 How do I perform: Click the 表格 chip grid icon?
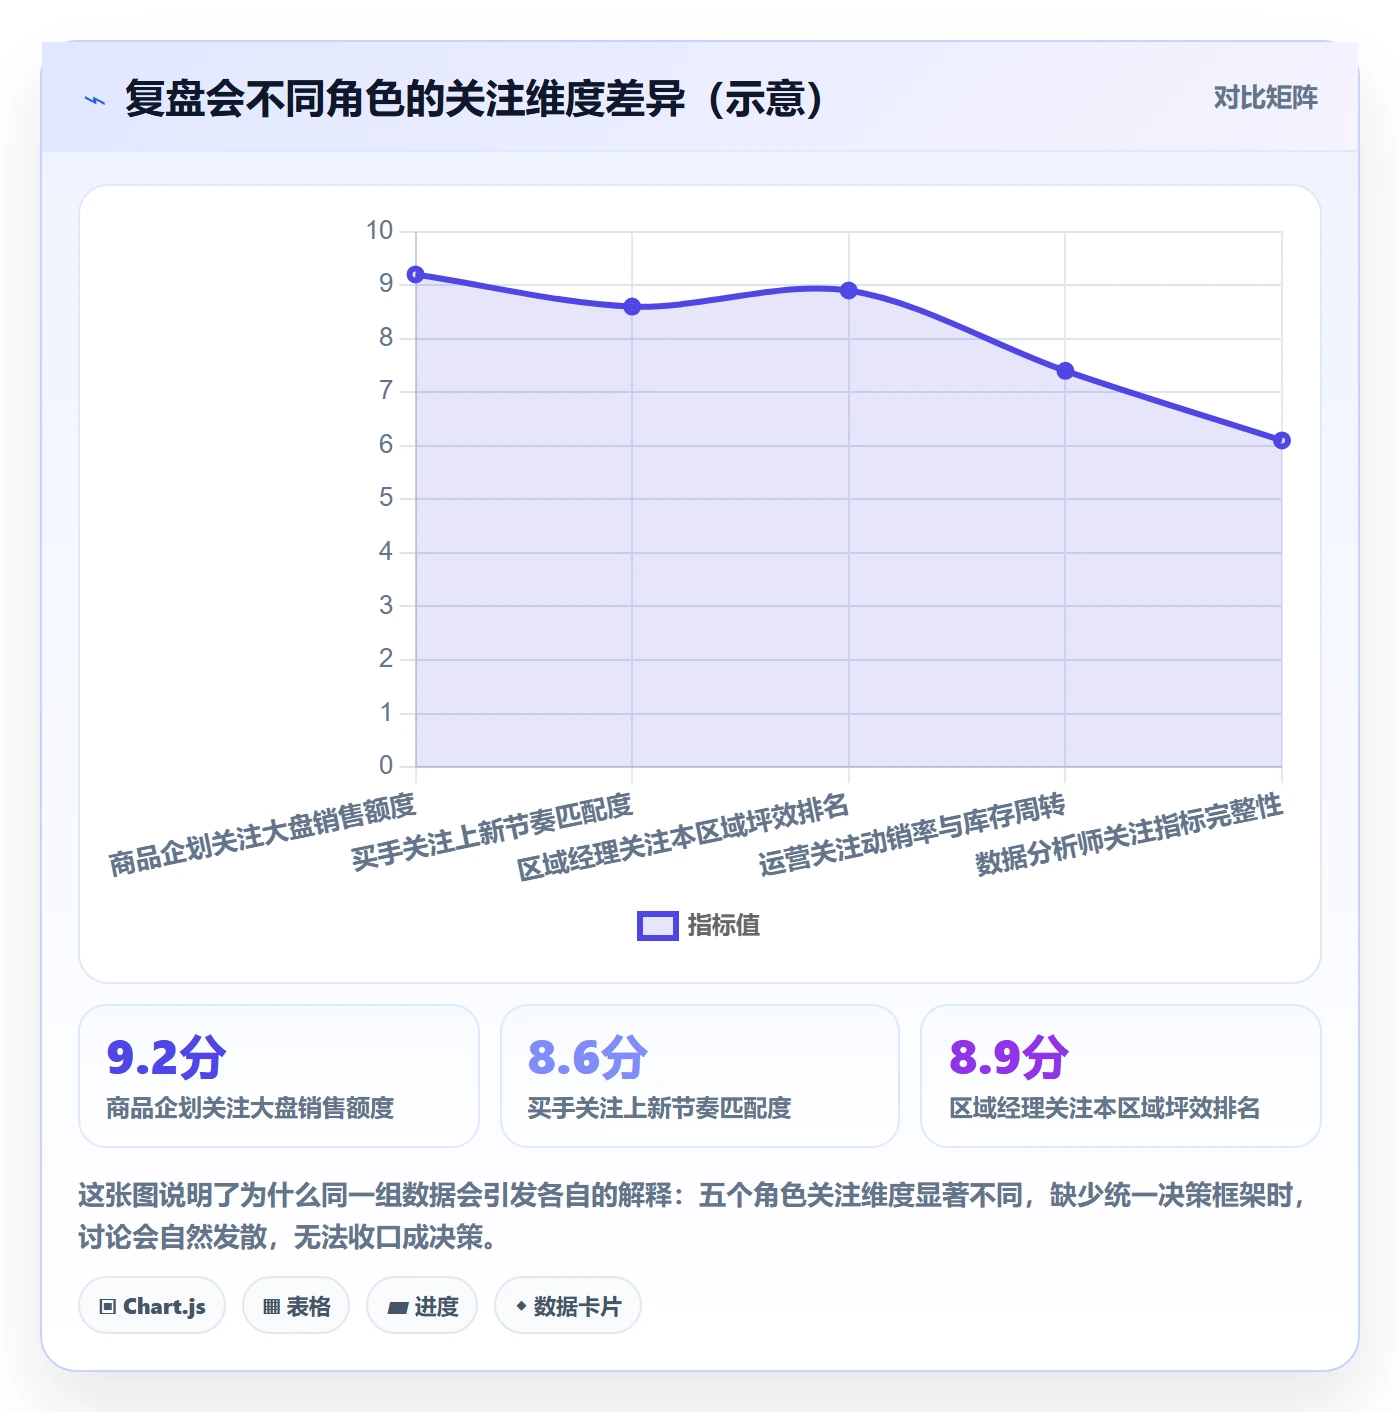(271, 1307)
